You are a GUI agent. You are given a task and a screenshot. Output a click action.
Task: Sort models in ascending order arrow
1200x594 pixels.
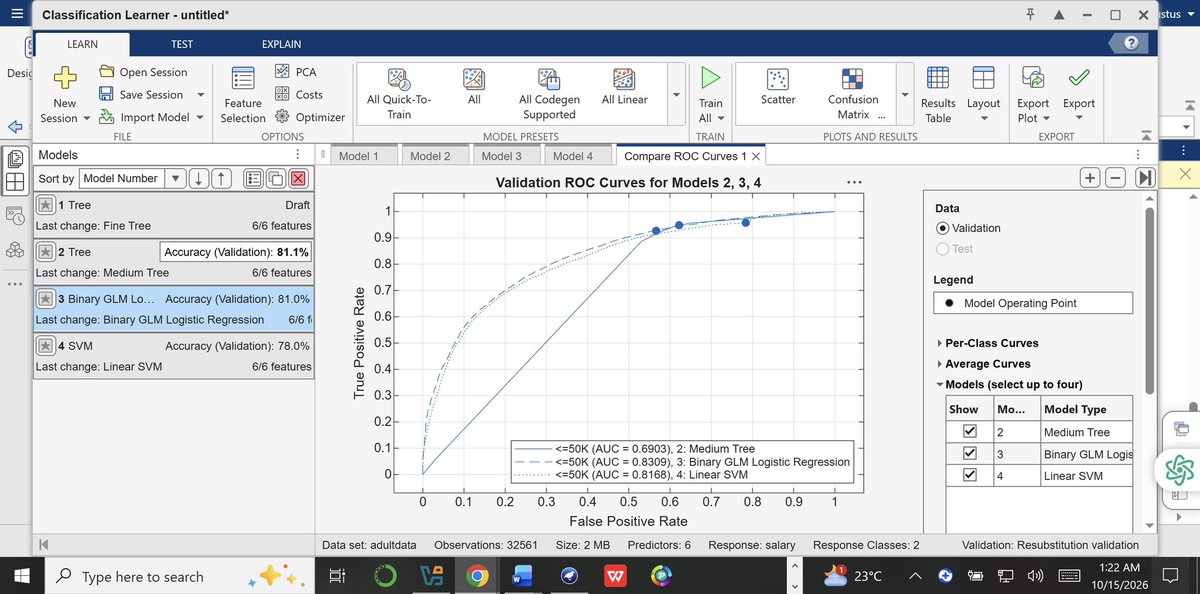(222, 178)
